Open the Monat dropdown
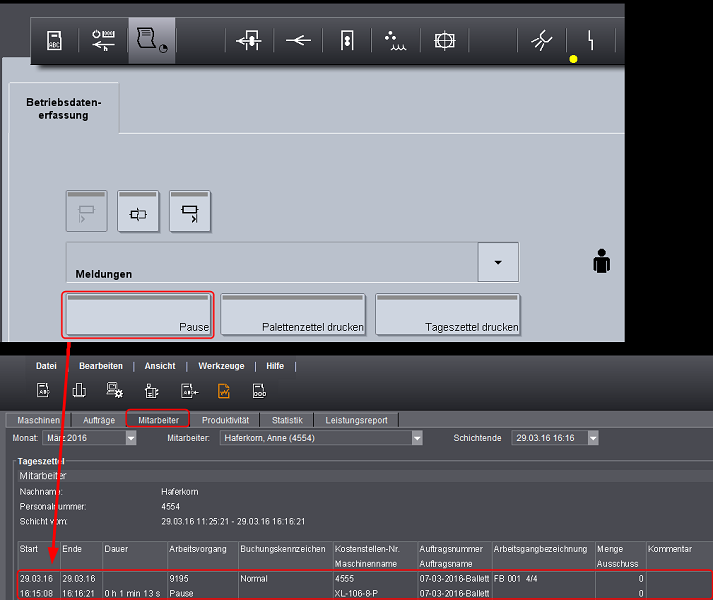Viewport: 713px width, 600px height. click(130, 438)
